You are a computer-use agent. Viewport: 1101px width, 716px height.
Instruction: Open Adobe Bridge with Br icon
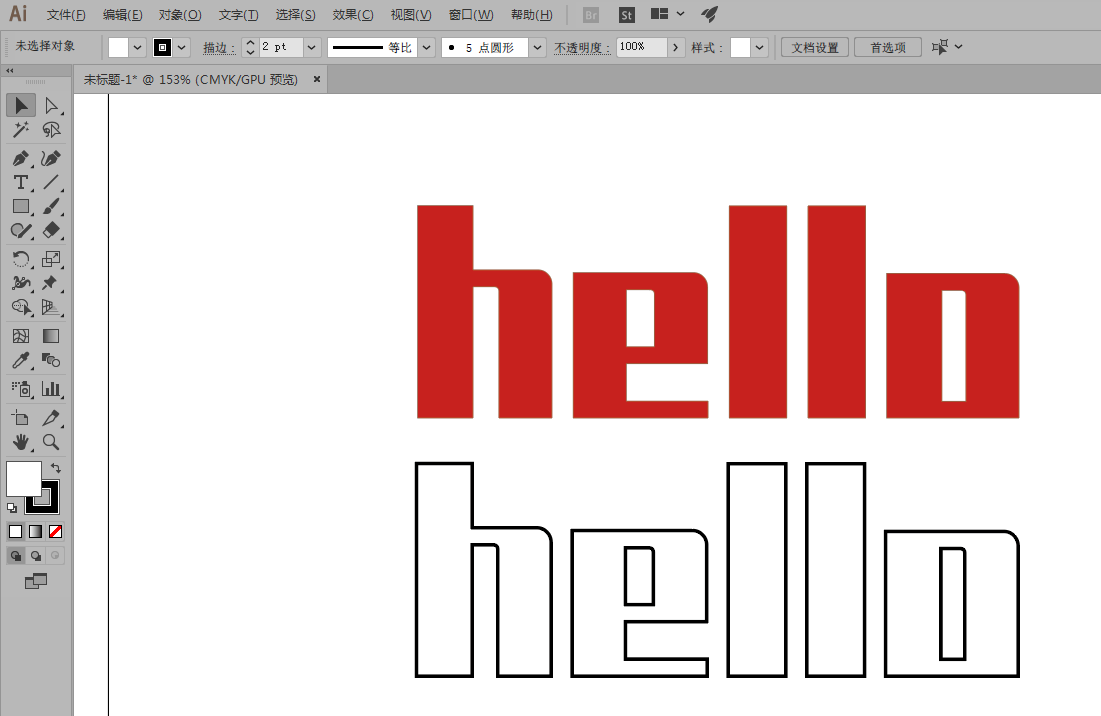[x=591, y=15]
